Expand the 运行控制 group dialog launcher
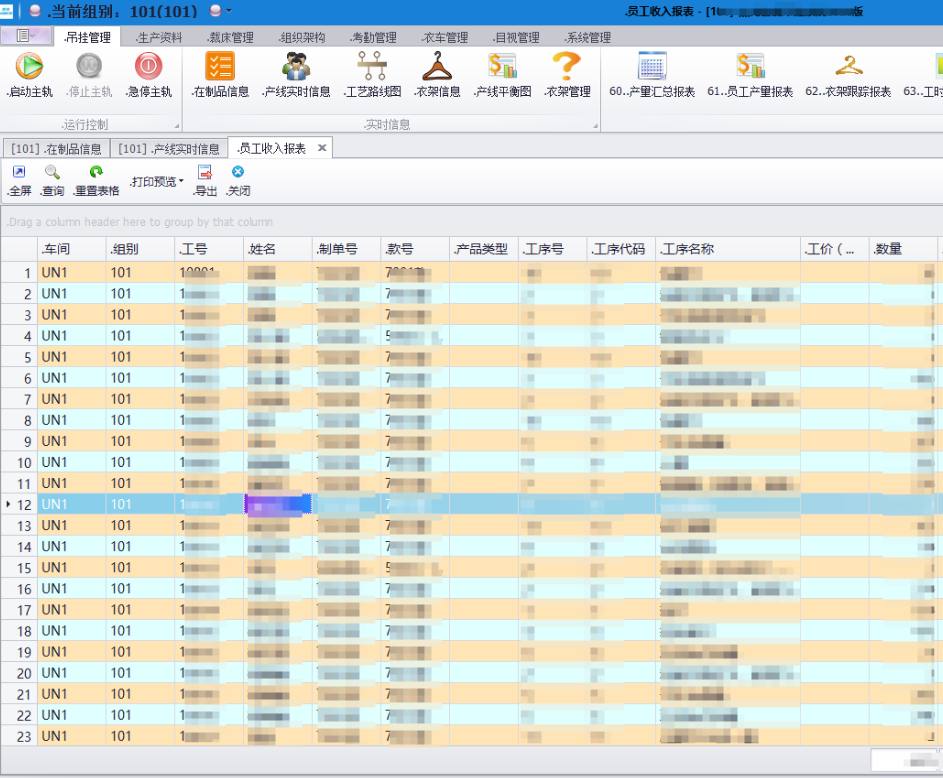Viewport: 943px width, 778px height. 177,126
